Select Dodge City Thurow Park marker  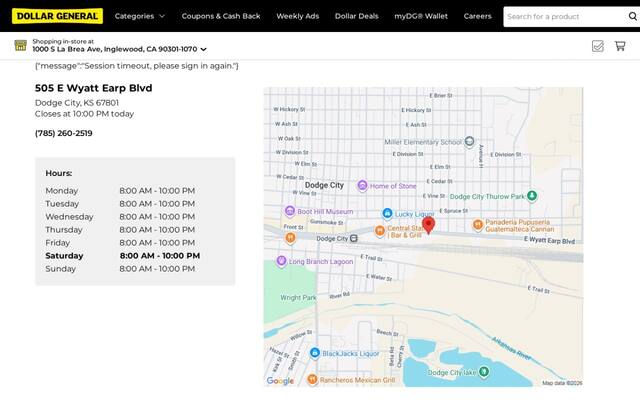pyautogui.click(x=531, y=196)
